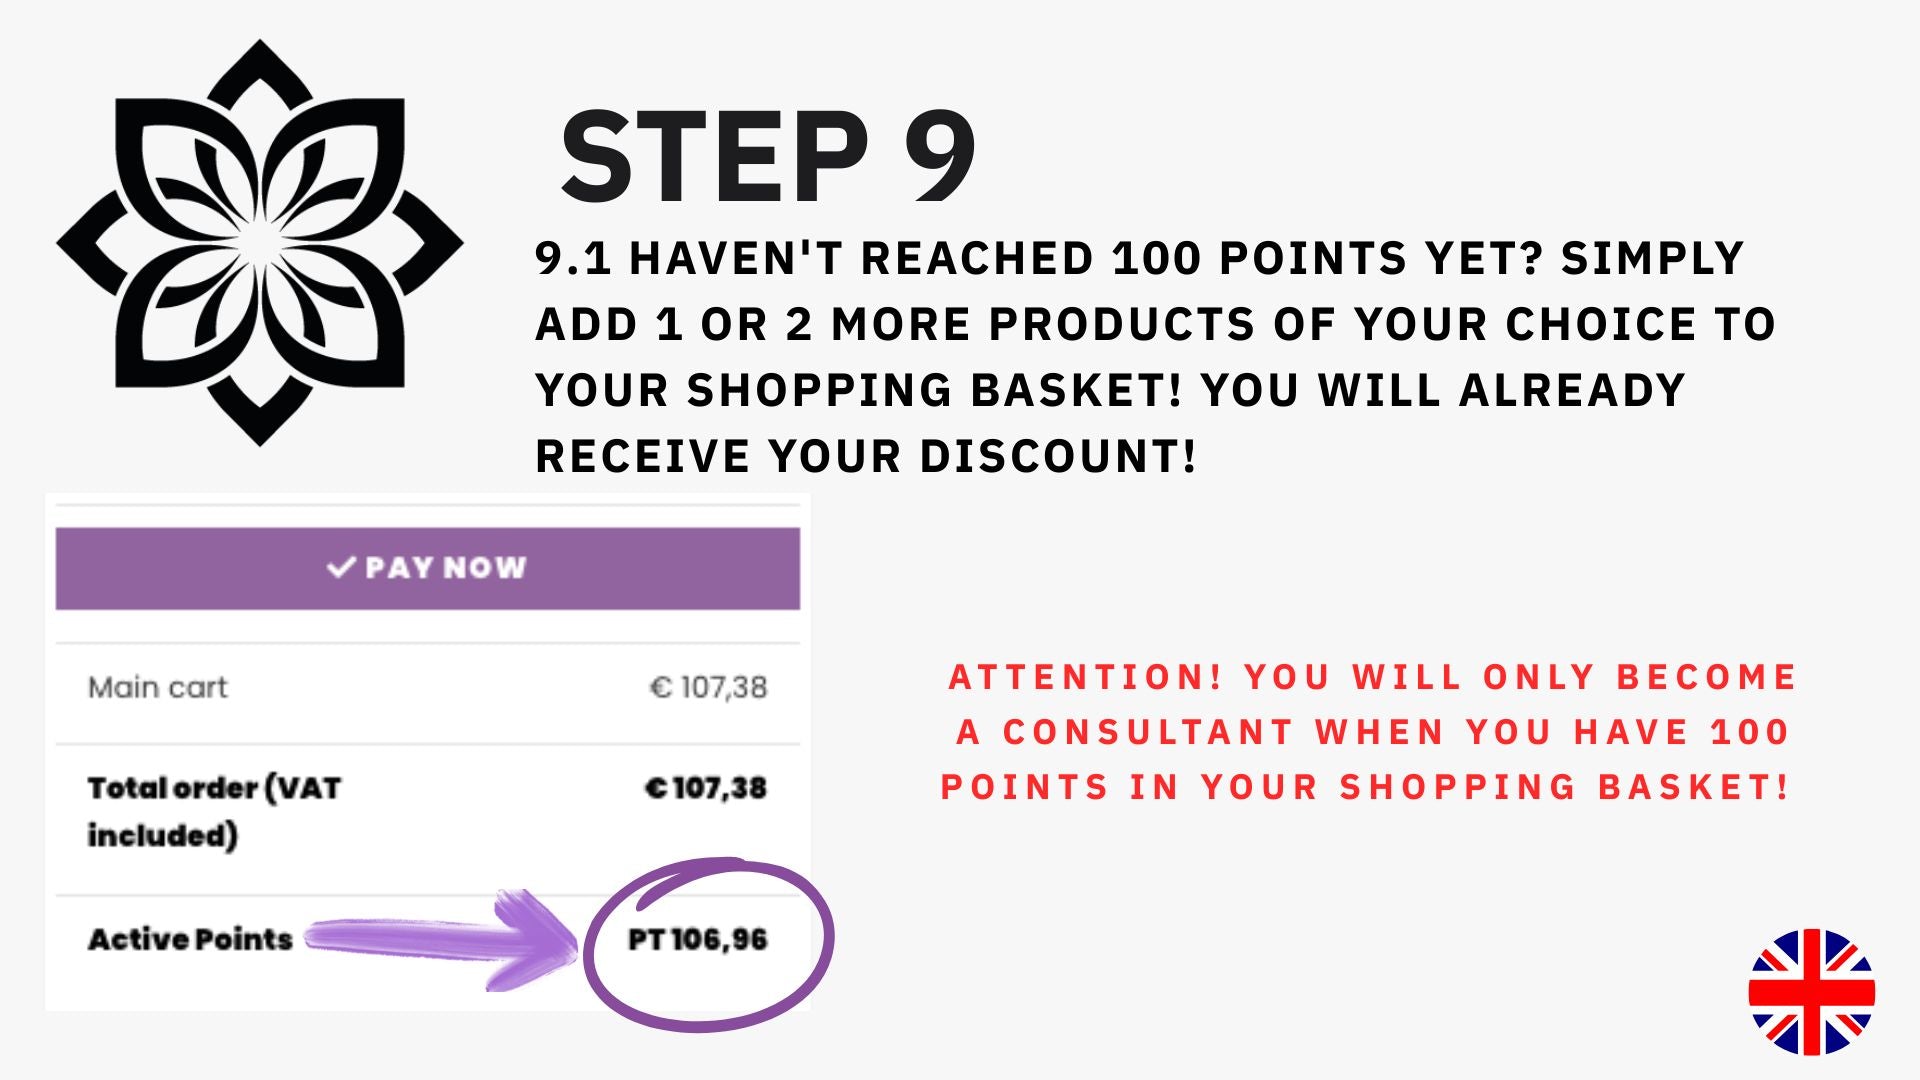This screenshot has height=1080, width=1920.
Task: Click the UK flag icon
Action: click(1811, 992)
